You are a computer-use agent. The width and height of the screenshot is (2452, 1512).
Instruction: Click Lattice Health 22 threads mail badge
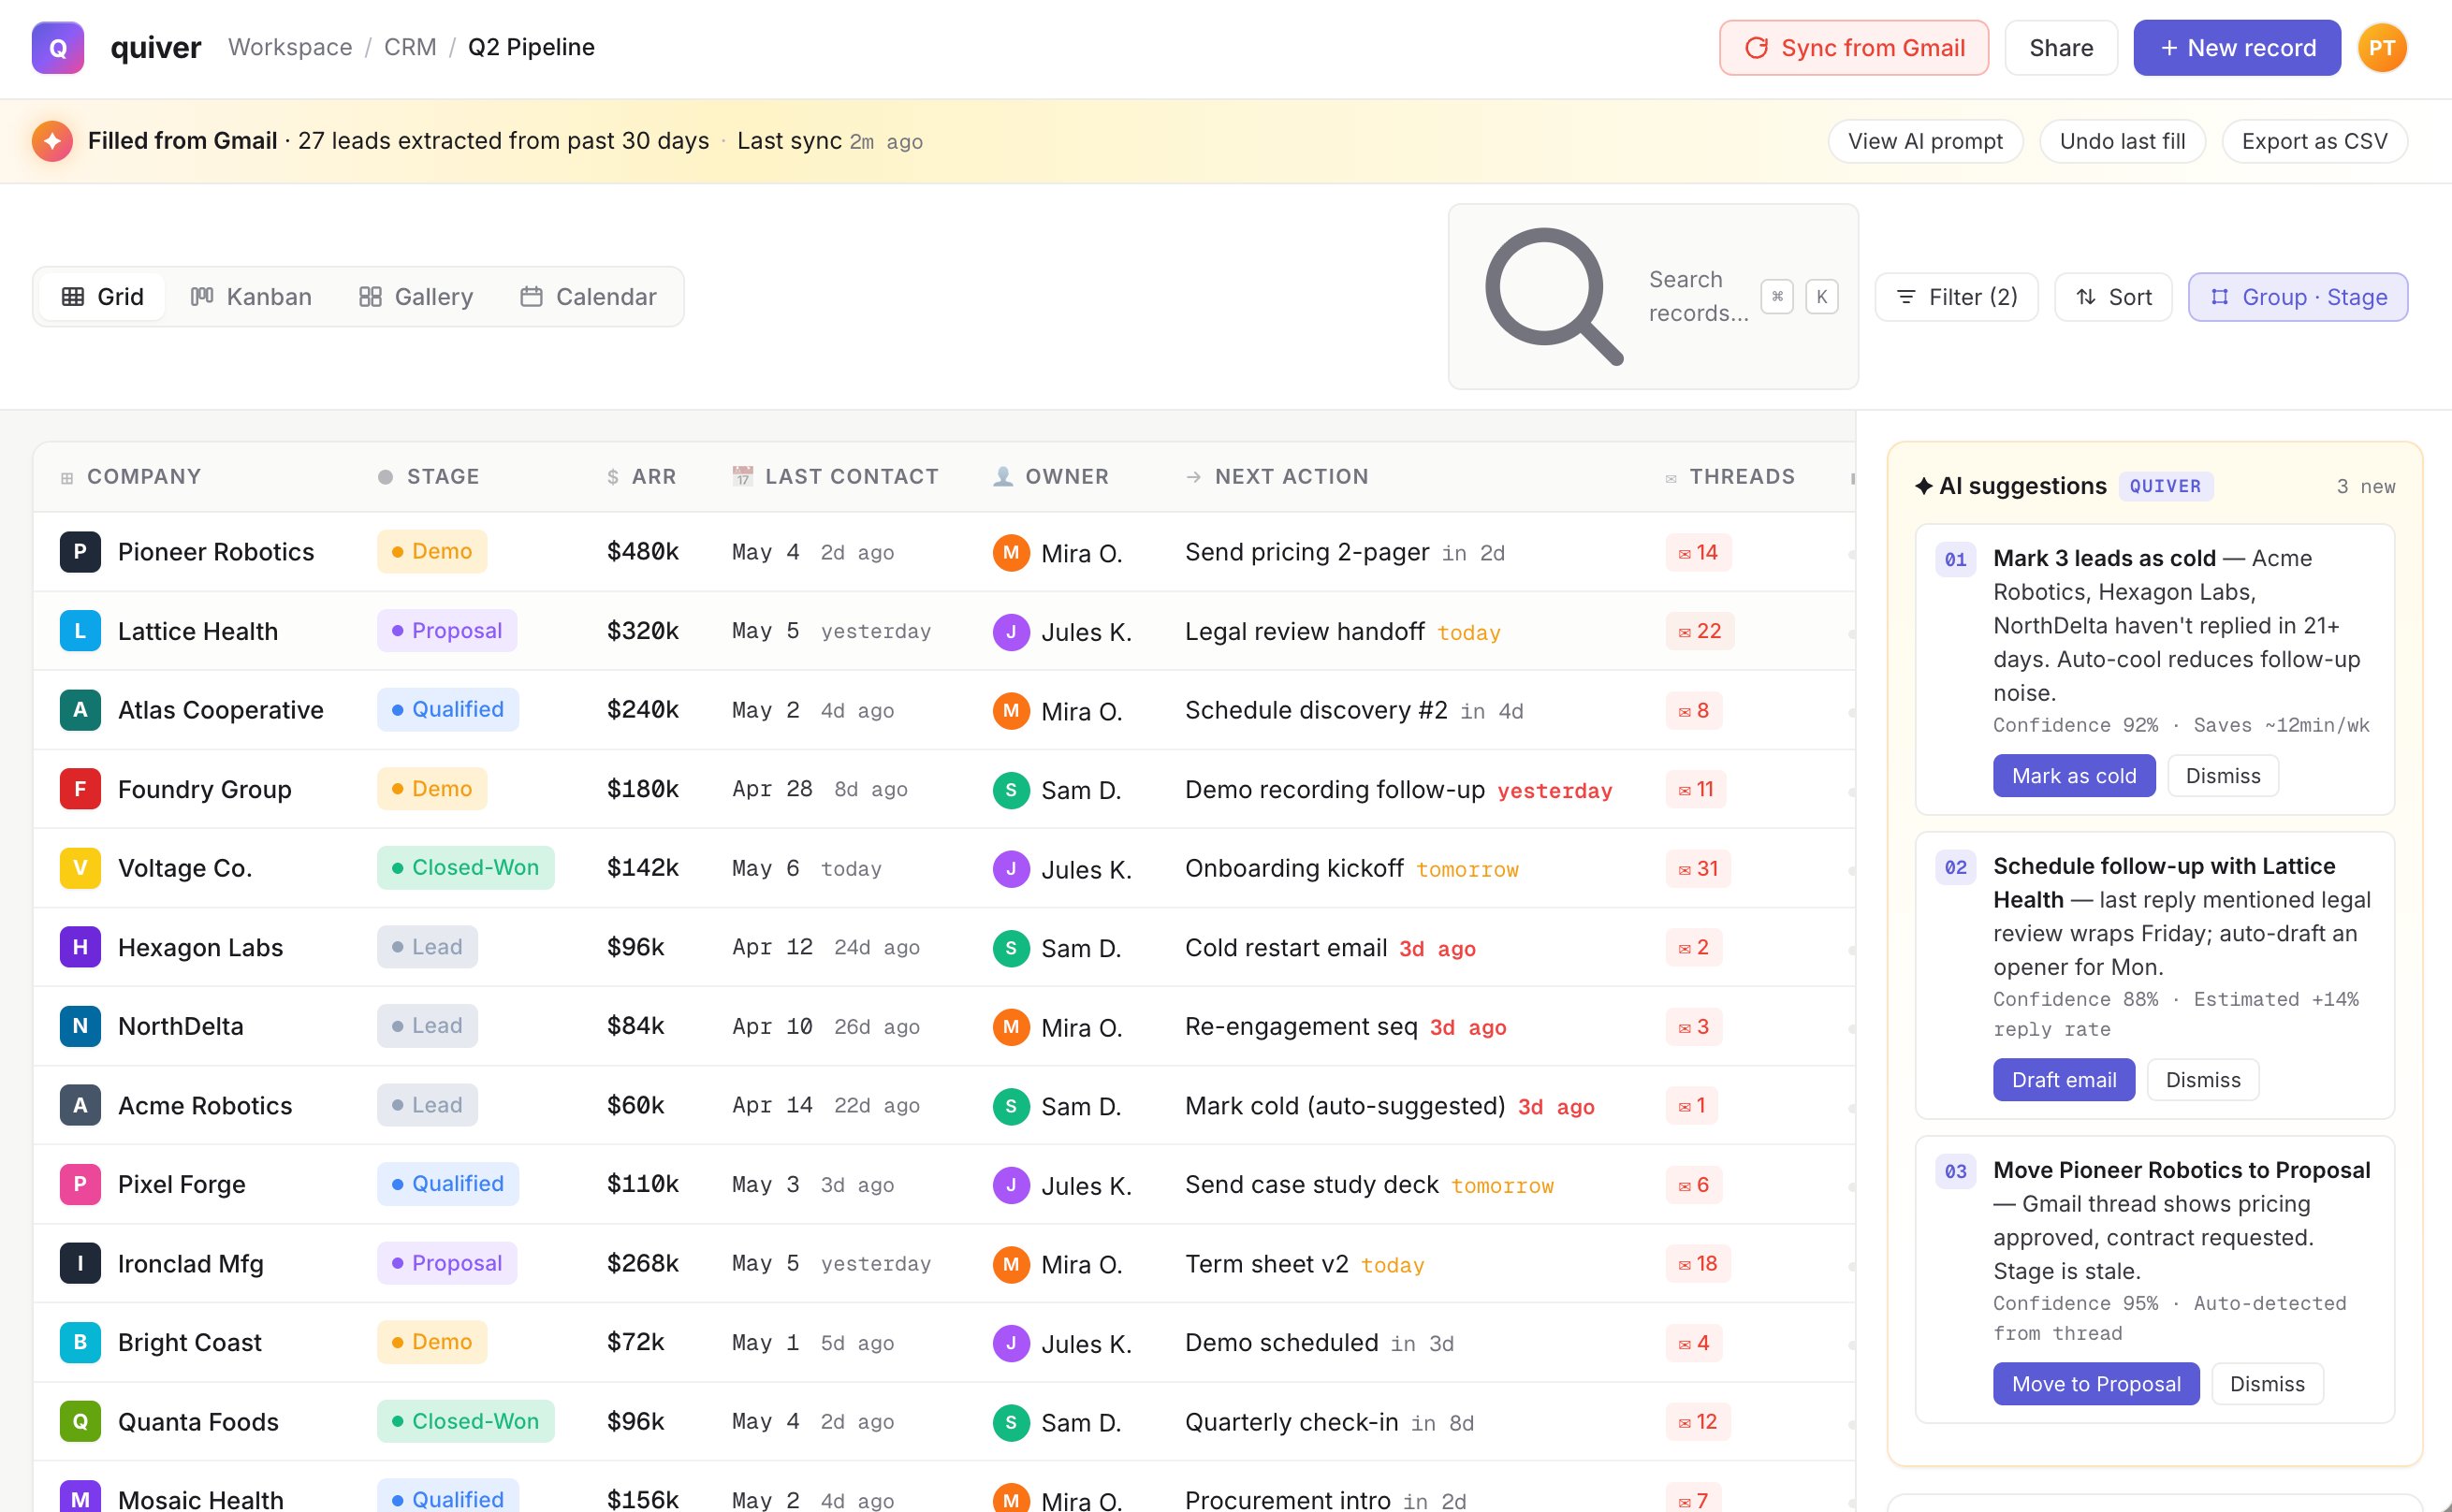click(x=1700, y=631)
